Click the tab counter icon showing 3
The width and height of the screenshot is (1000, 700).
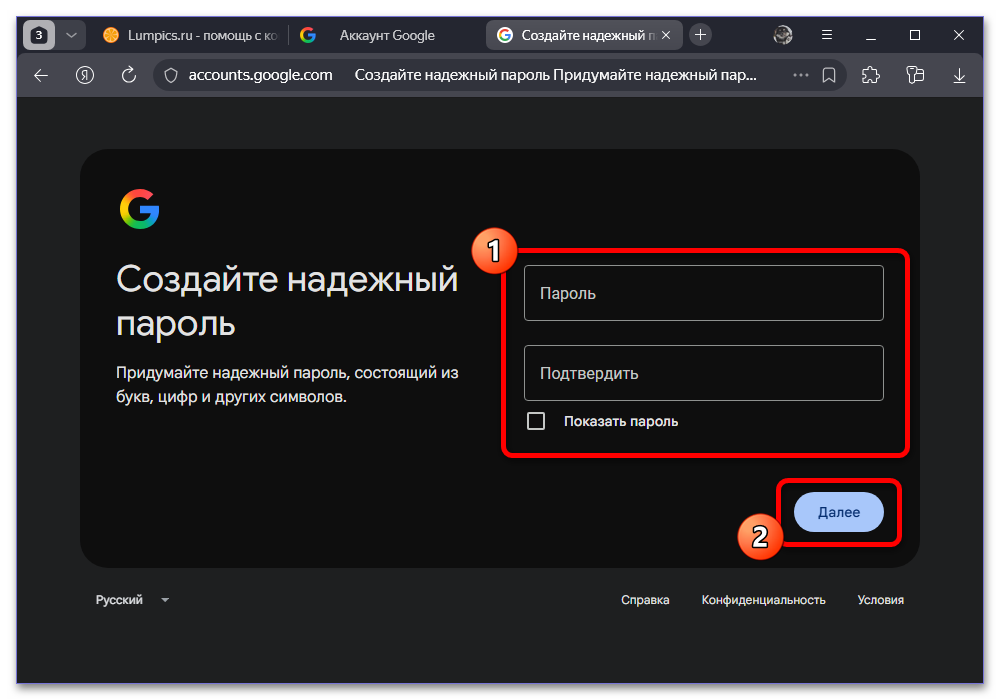pos(39,35)
